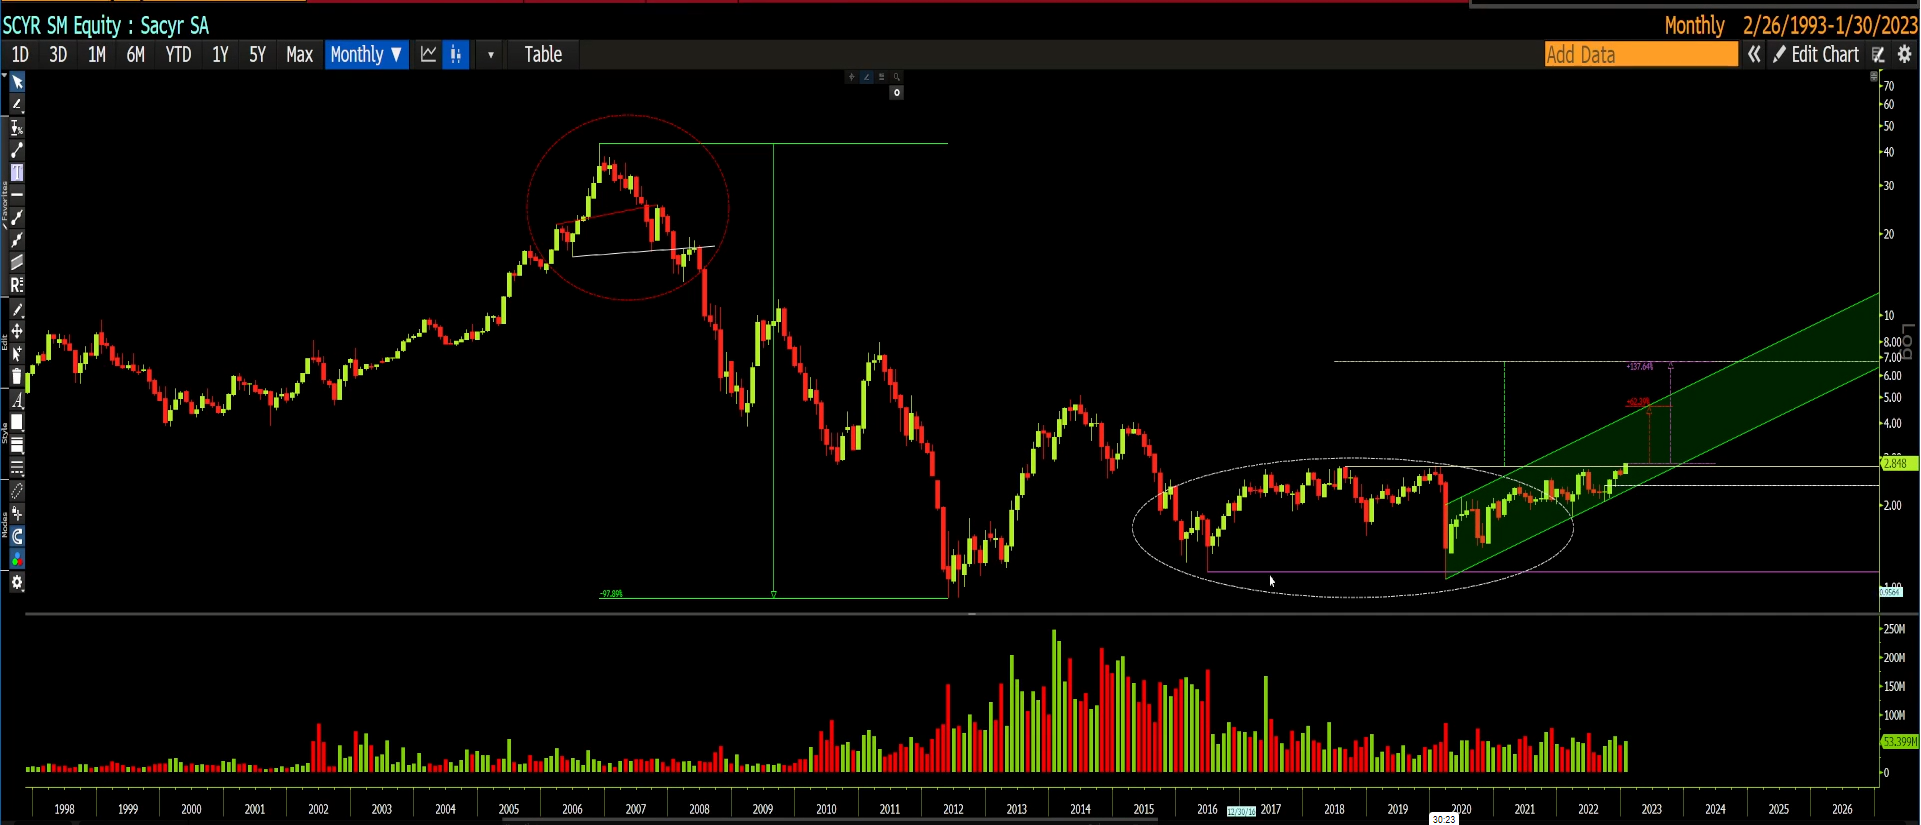Screen dimensions: 1921x825
Task: Open the Table view
Action: tap(543, 55)
